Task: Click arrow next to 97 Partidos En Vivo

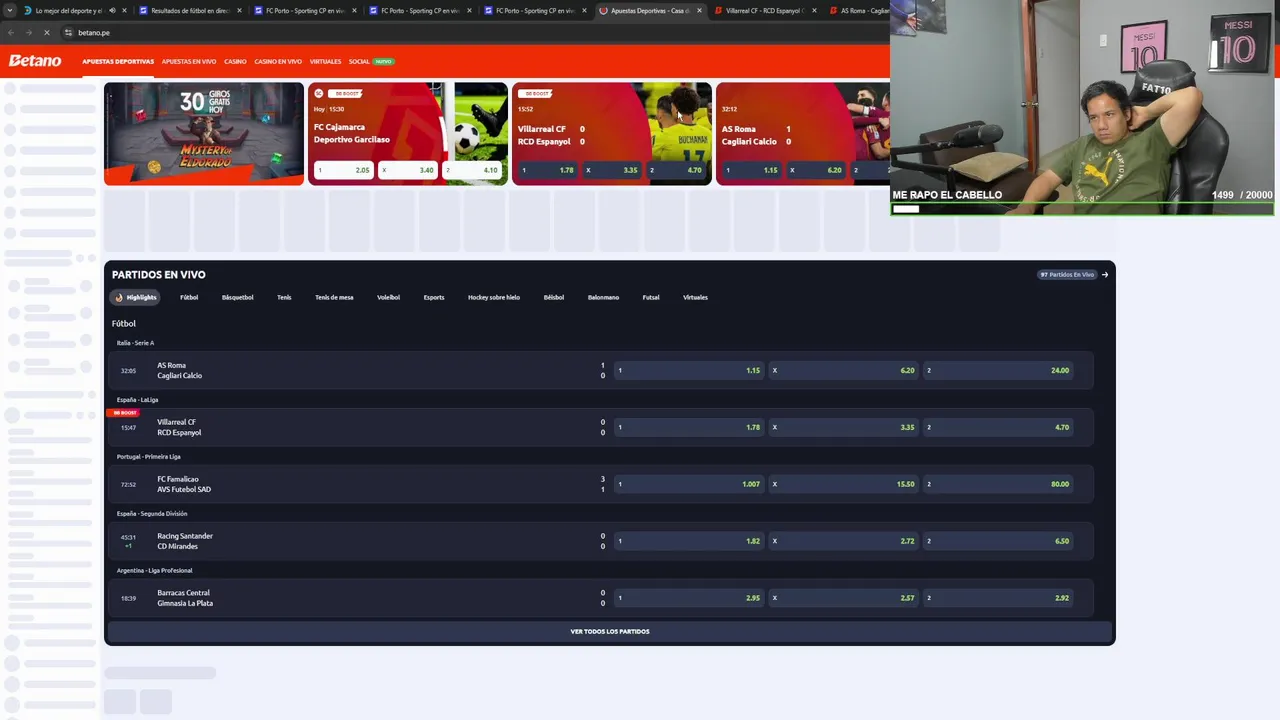Action: [x=1105, y=274]
